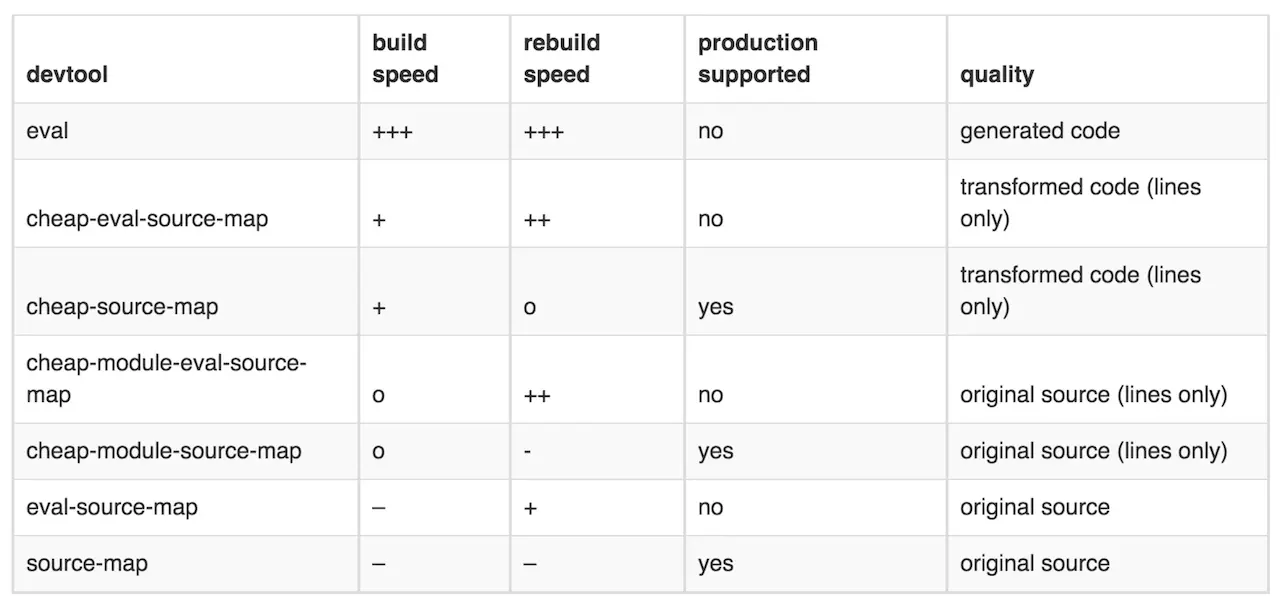Select 'yes' in the cheap-module-source-map row
1280x607 pixels.
pyautogui.click(x=716, y=451)
